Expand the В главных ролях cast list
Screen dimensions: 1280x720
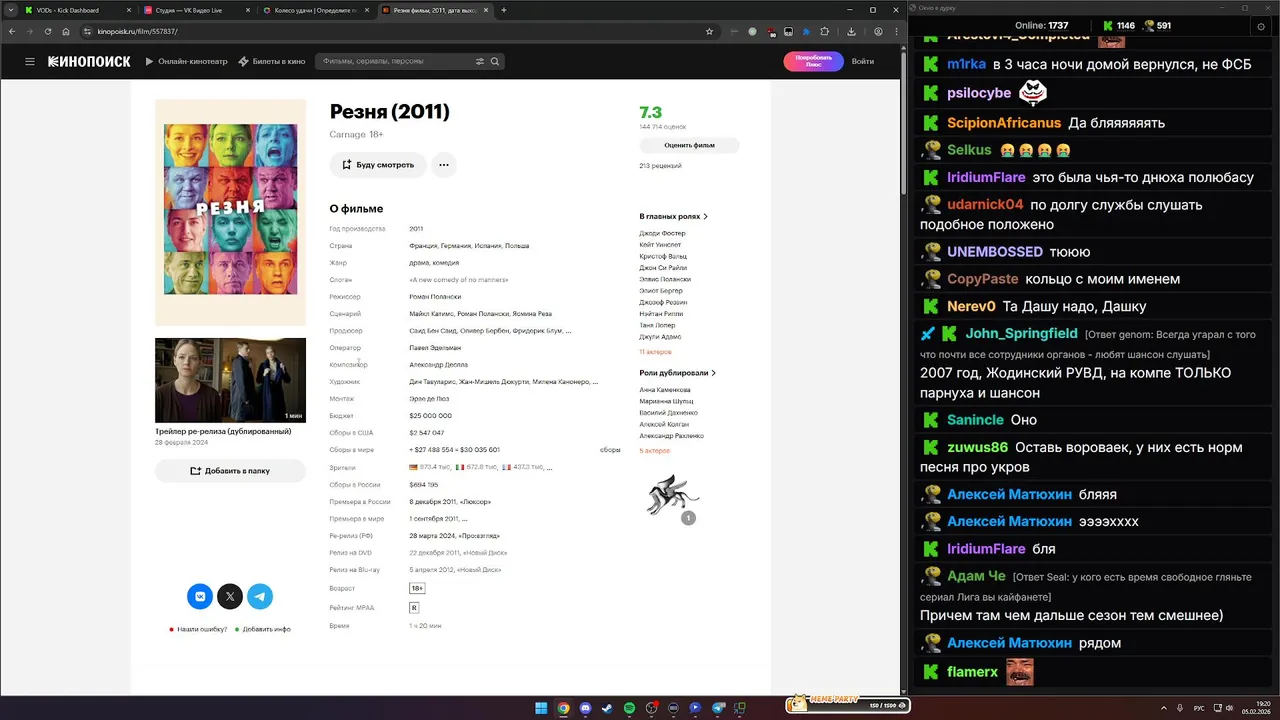673,216
